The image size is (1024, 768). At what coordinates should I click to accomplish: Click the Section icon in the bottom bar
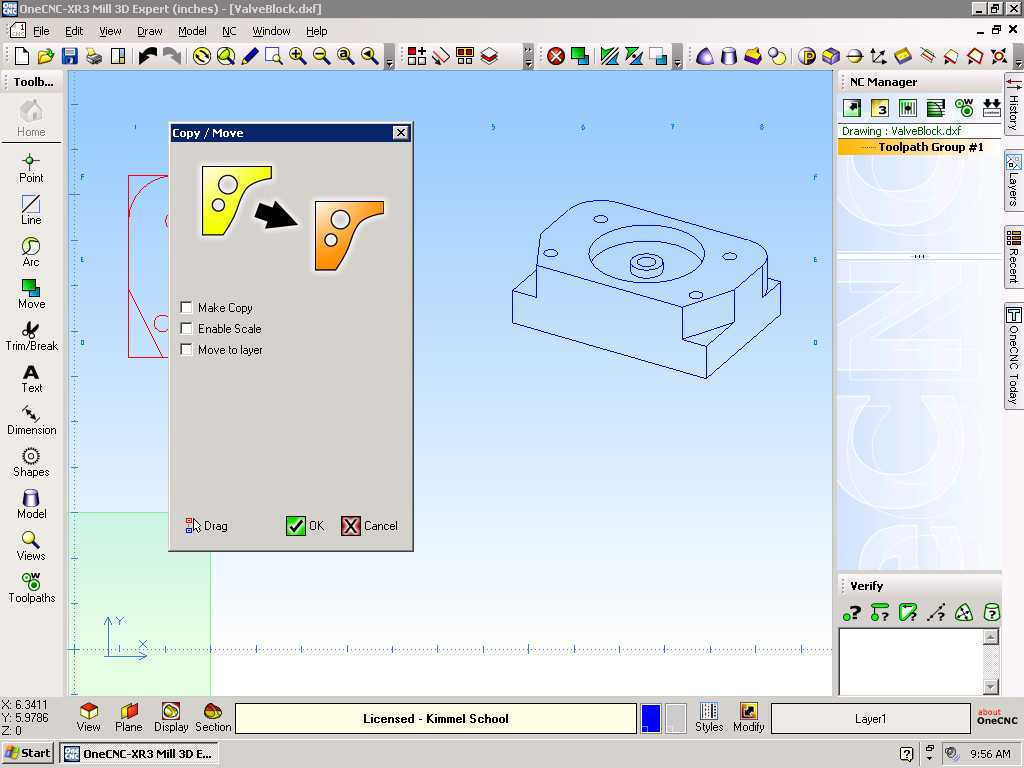point(213,717)
